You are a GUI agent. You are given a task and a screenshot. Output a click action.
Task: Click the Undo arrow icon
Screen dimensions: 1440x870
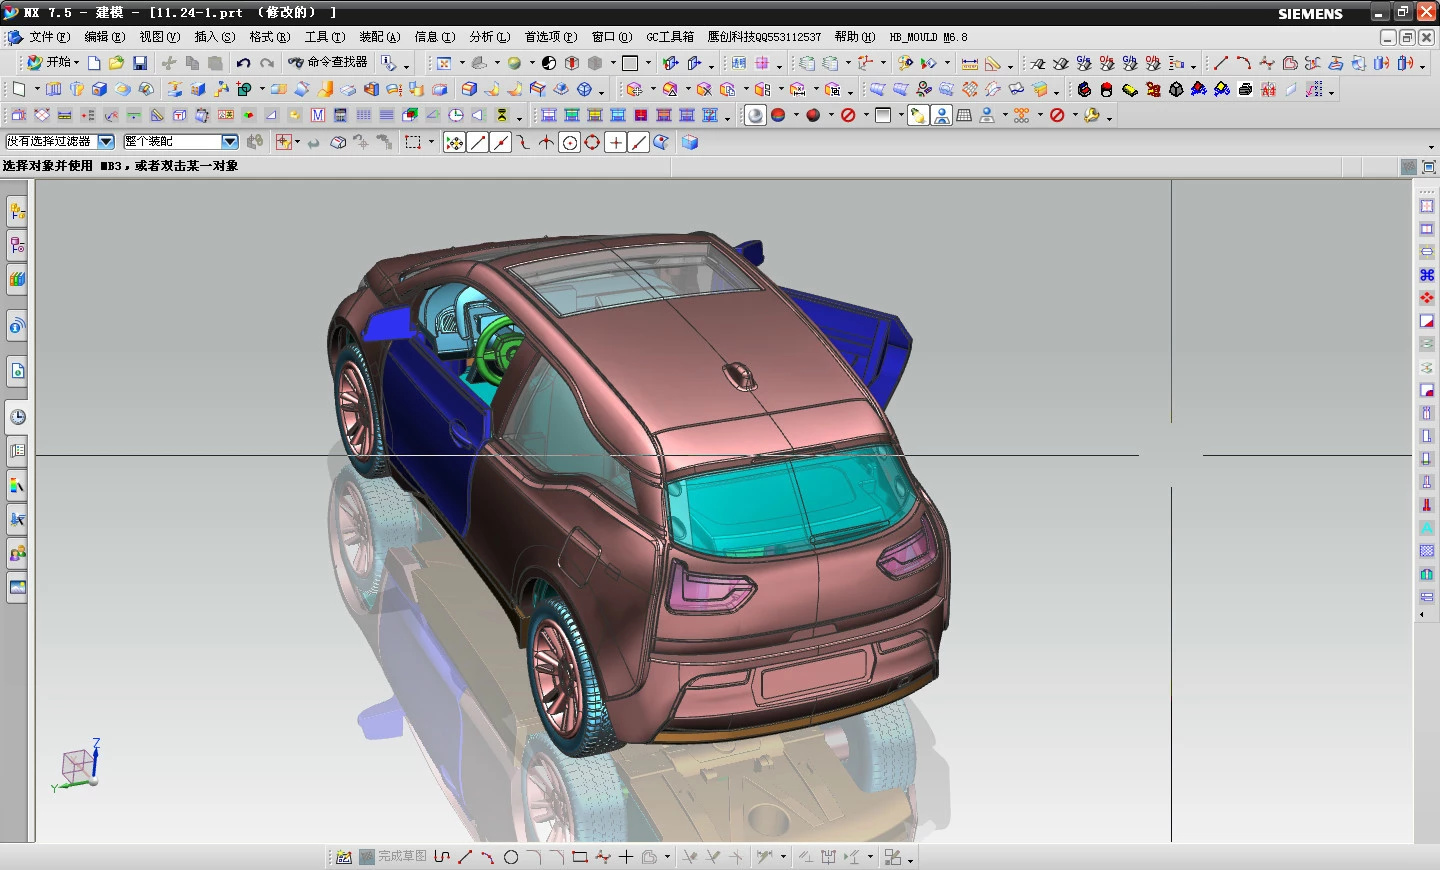[243, 63]
